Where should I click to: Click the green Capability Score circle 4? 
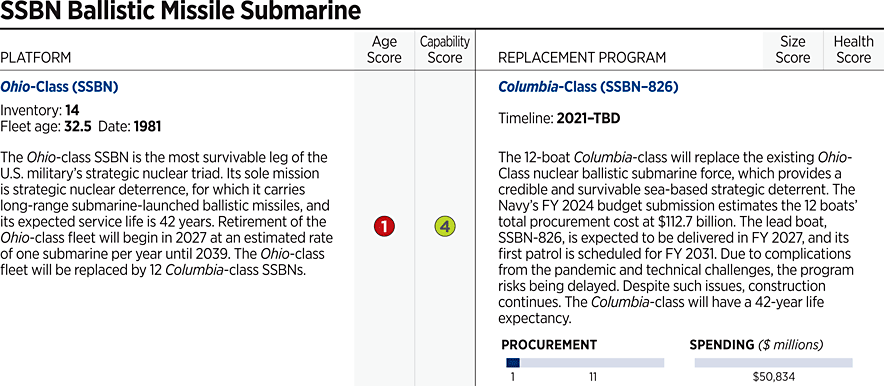point(445,227)
